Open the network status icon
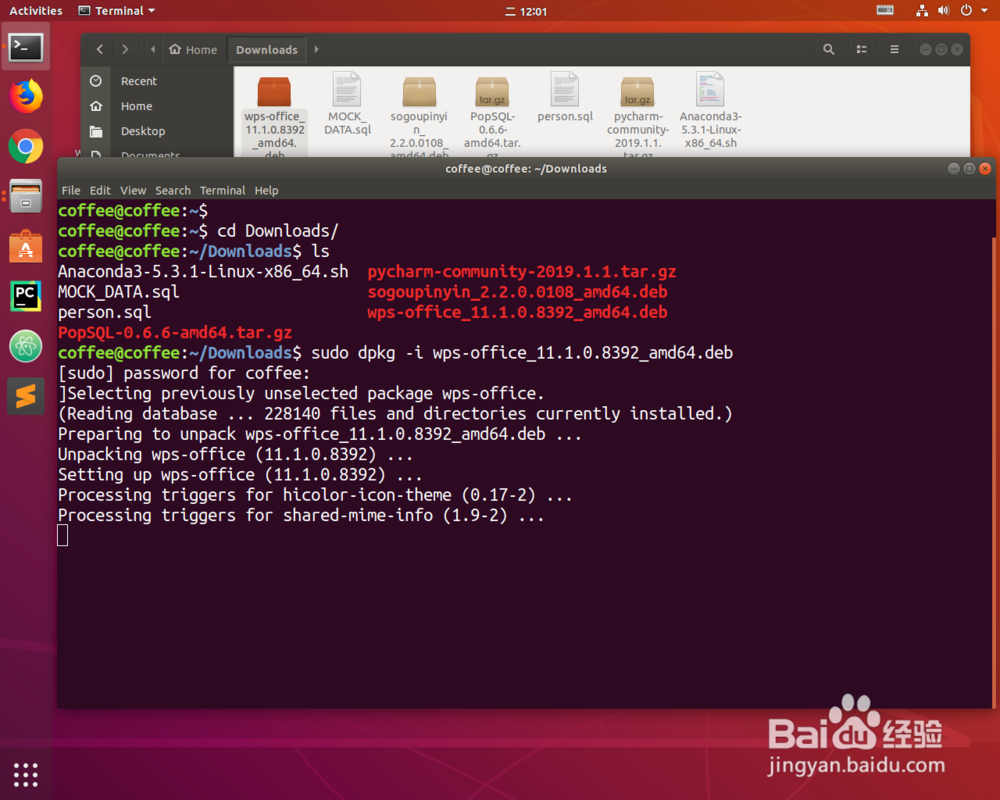The width and height of the screenshot is (1000, 800). tap(922, 10)
